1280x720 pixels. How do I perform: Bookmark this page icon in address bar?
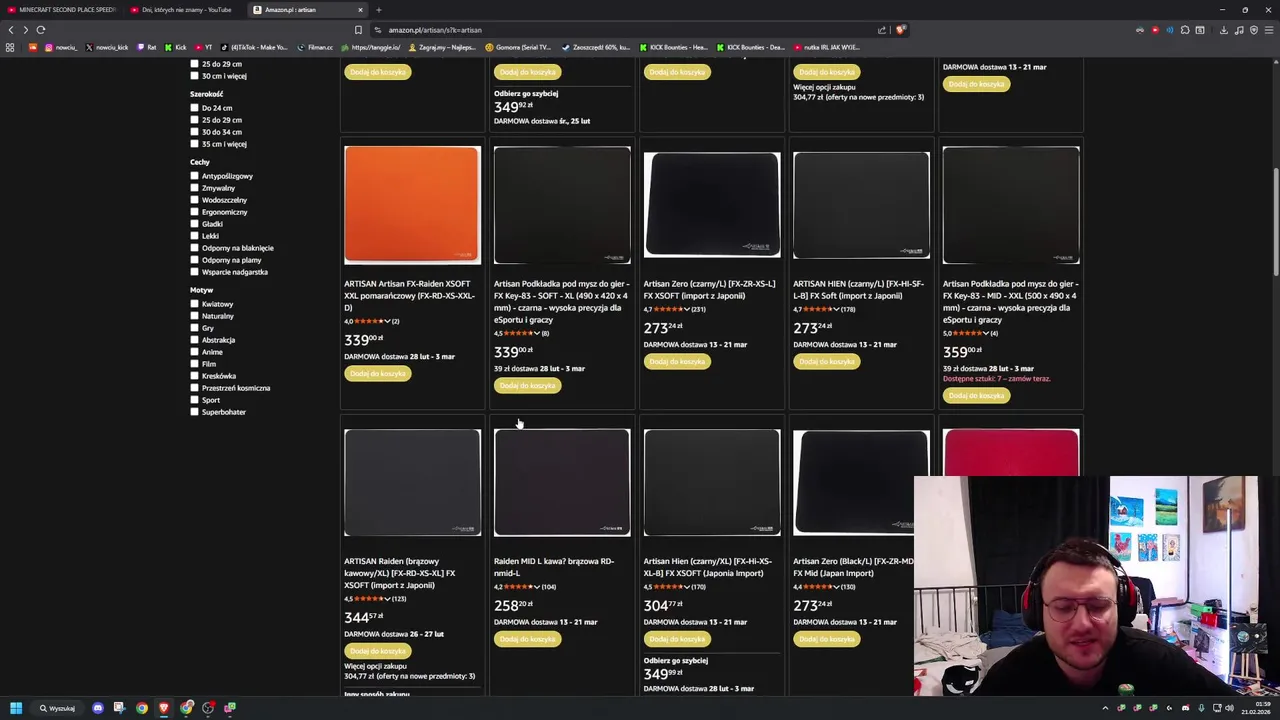coord(358,30)
